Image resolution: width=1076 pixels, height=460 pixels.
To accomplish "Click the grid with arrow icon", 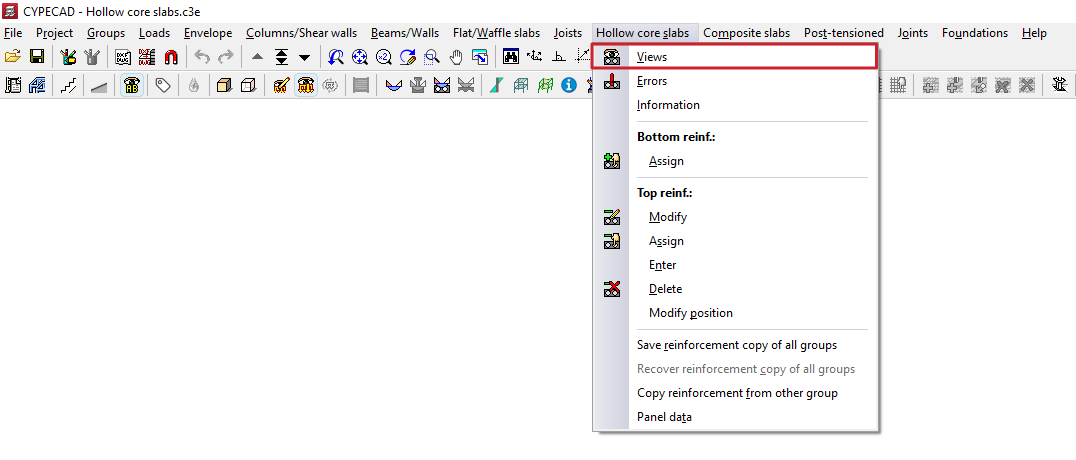I will [898, 86].
